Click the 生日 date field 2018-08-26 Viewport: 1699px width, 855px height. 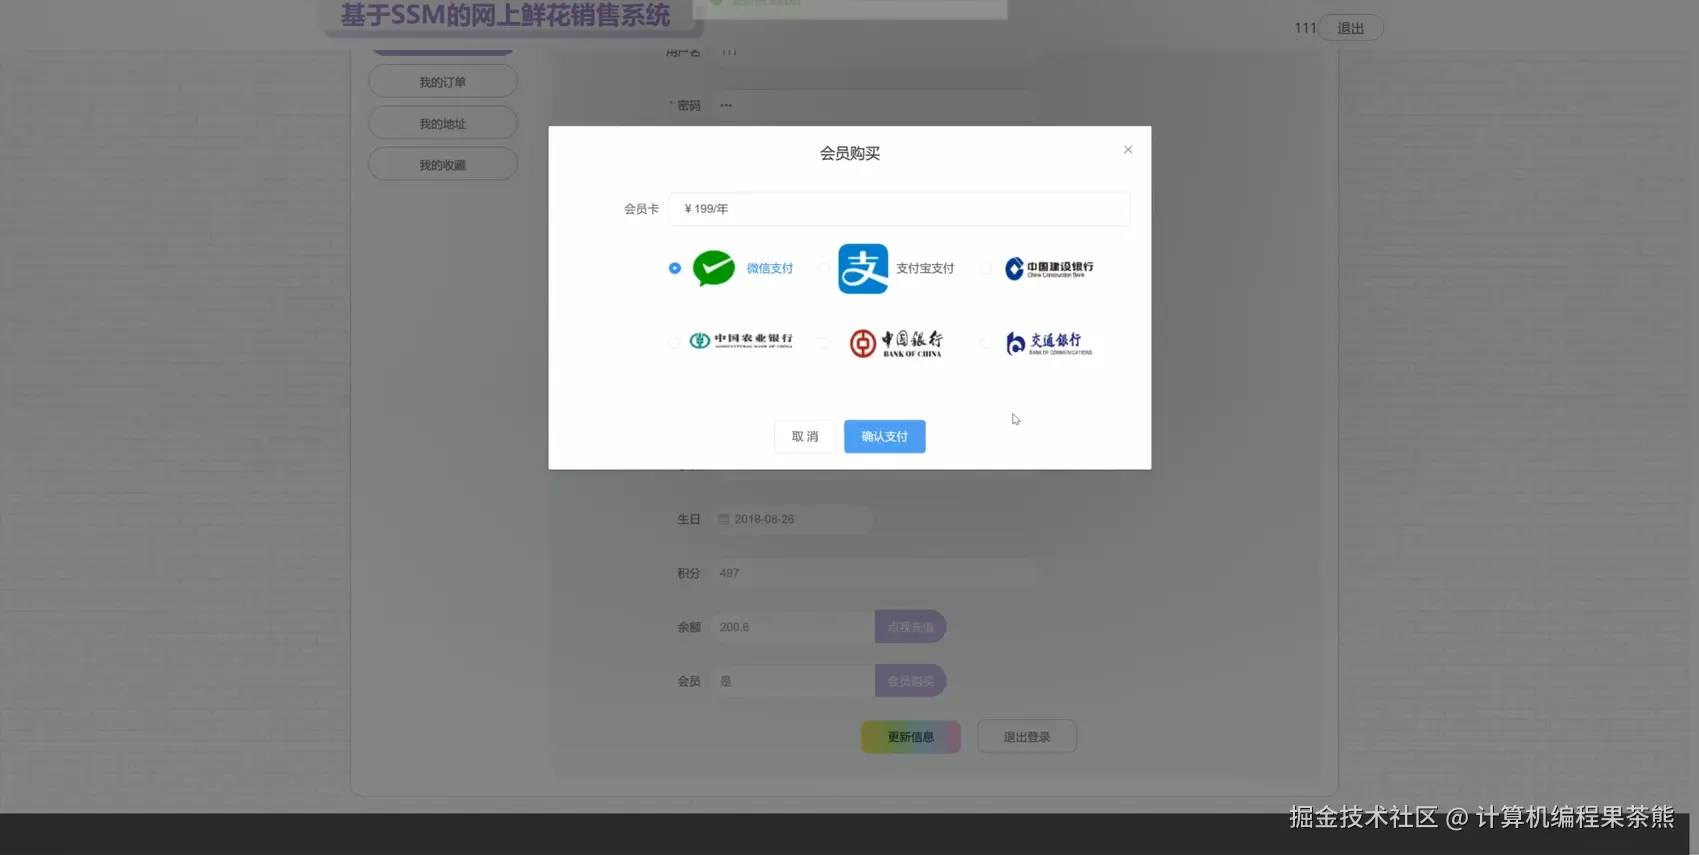792,519
